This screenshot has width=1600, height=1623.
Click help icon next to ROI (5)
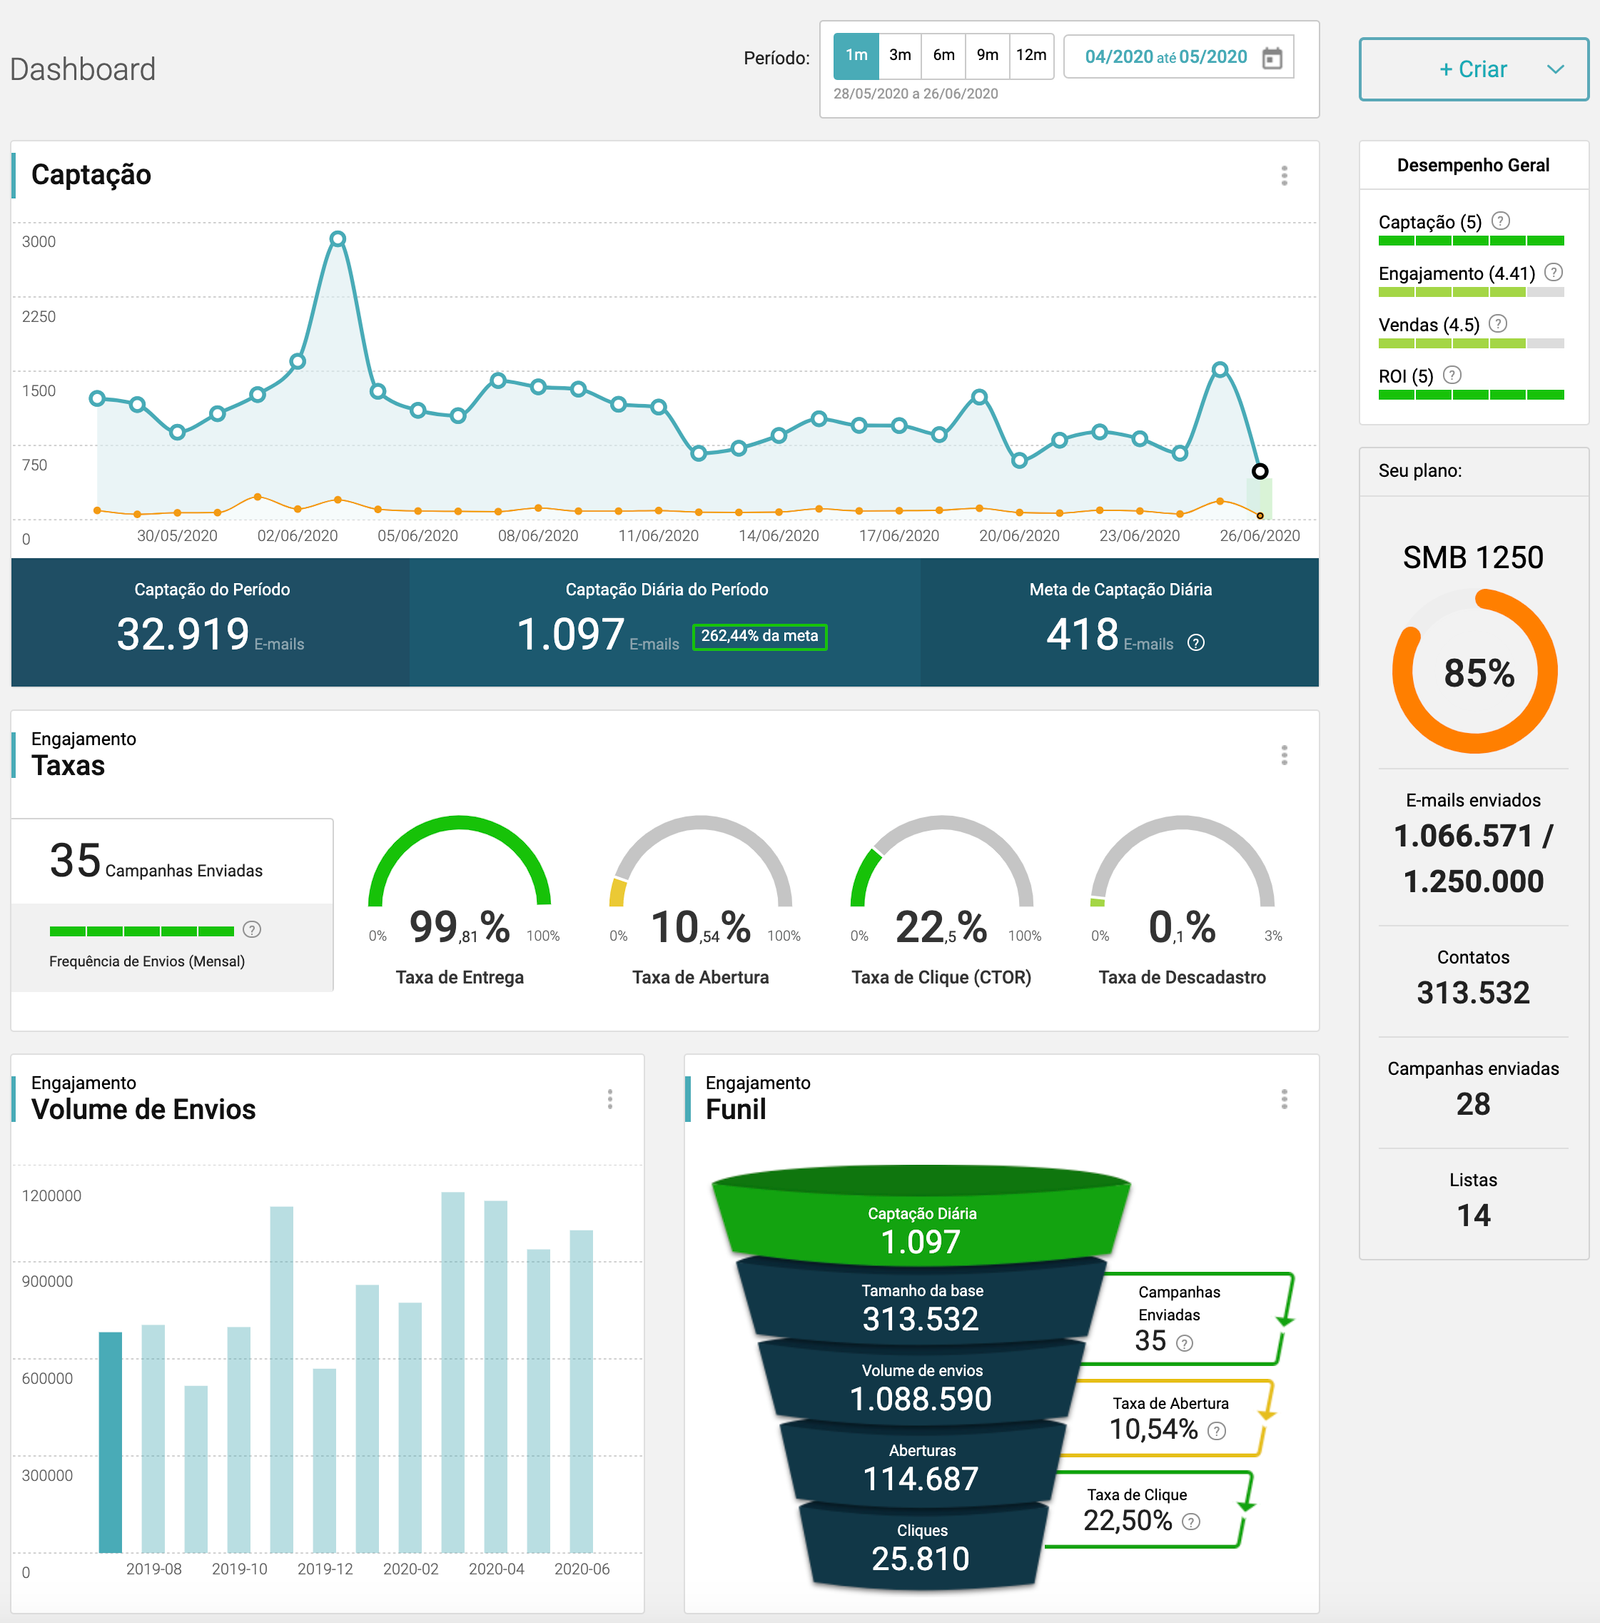[1452, 375]
